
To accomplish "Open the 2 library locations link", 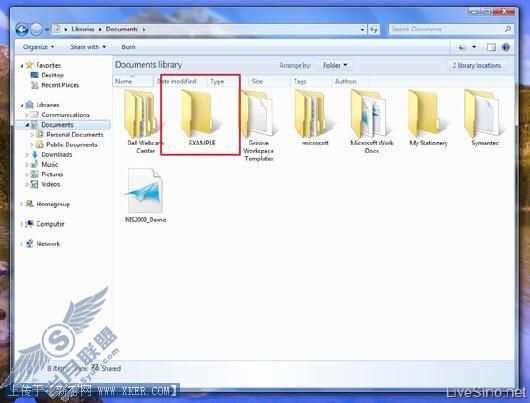I will pos(477,66).
